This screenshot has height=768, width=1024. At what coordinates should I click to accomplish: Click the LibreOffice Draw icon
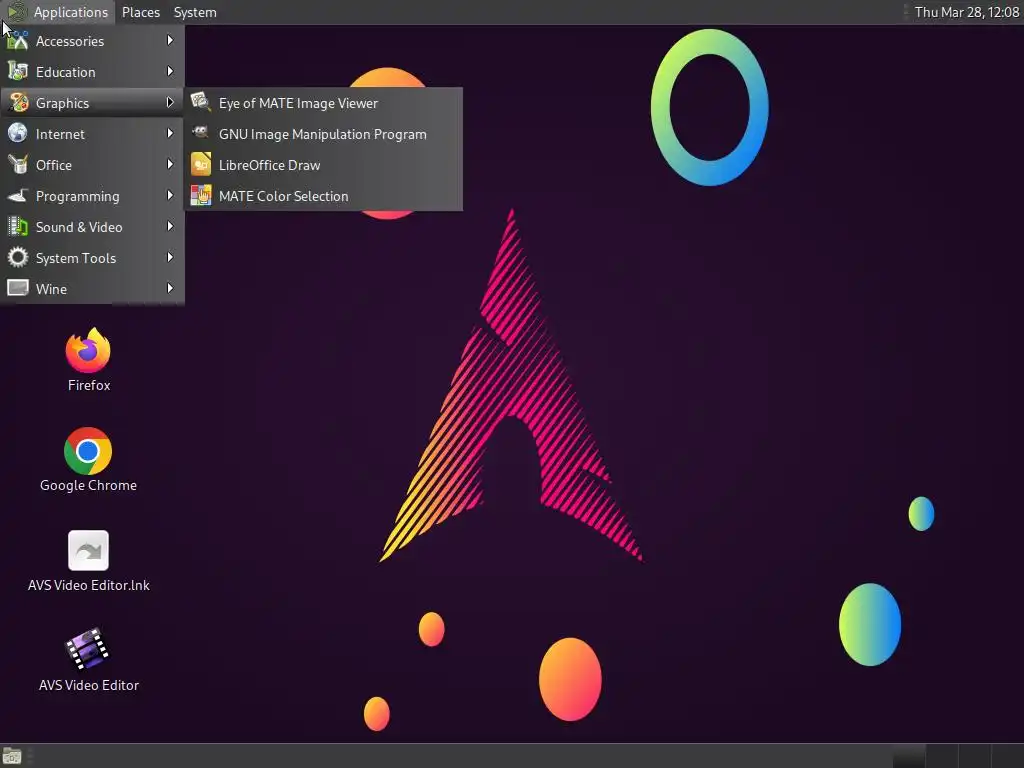coord(200,165)
